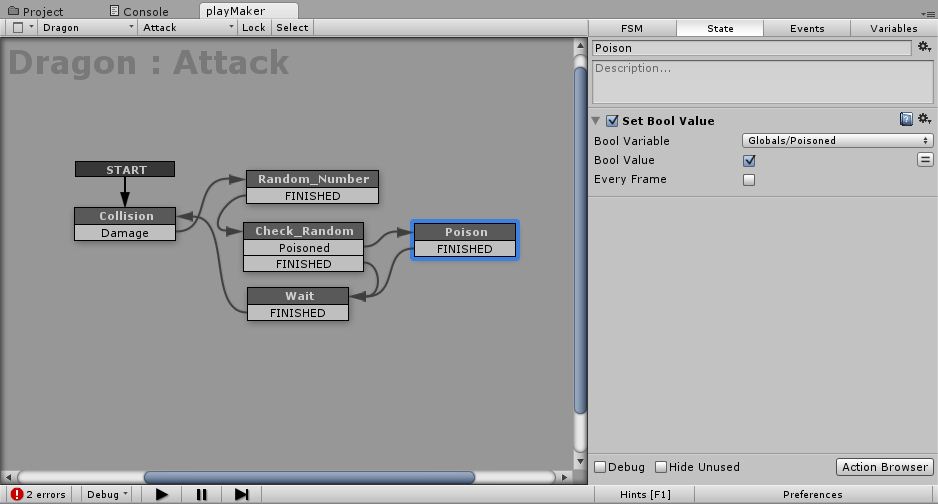This screenshot has height=504, width=938.
Task: Start playback with the Play button
Action: 162,494
